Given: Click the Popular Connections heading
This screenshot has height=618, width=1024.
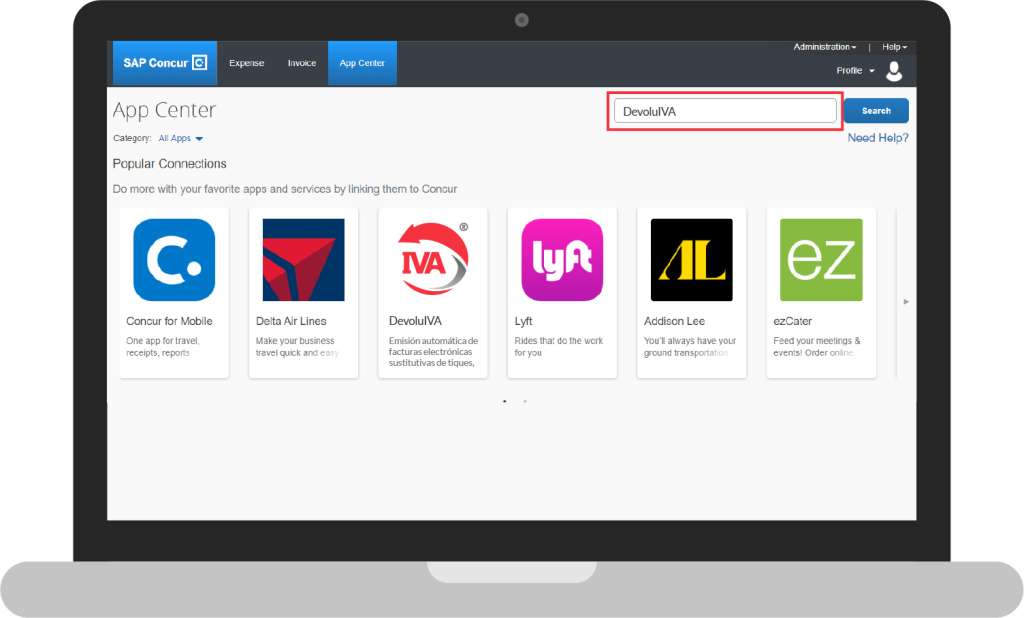Looking at the screenshot, I should pyautogui.click(x=170, y=164).
